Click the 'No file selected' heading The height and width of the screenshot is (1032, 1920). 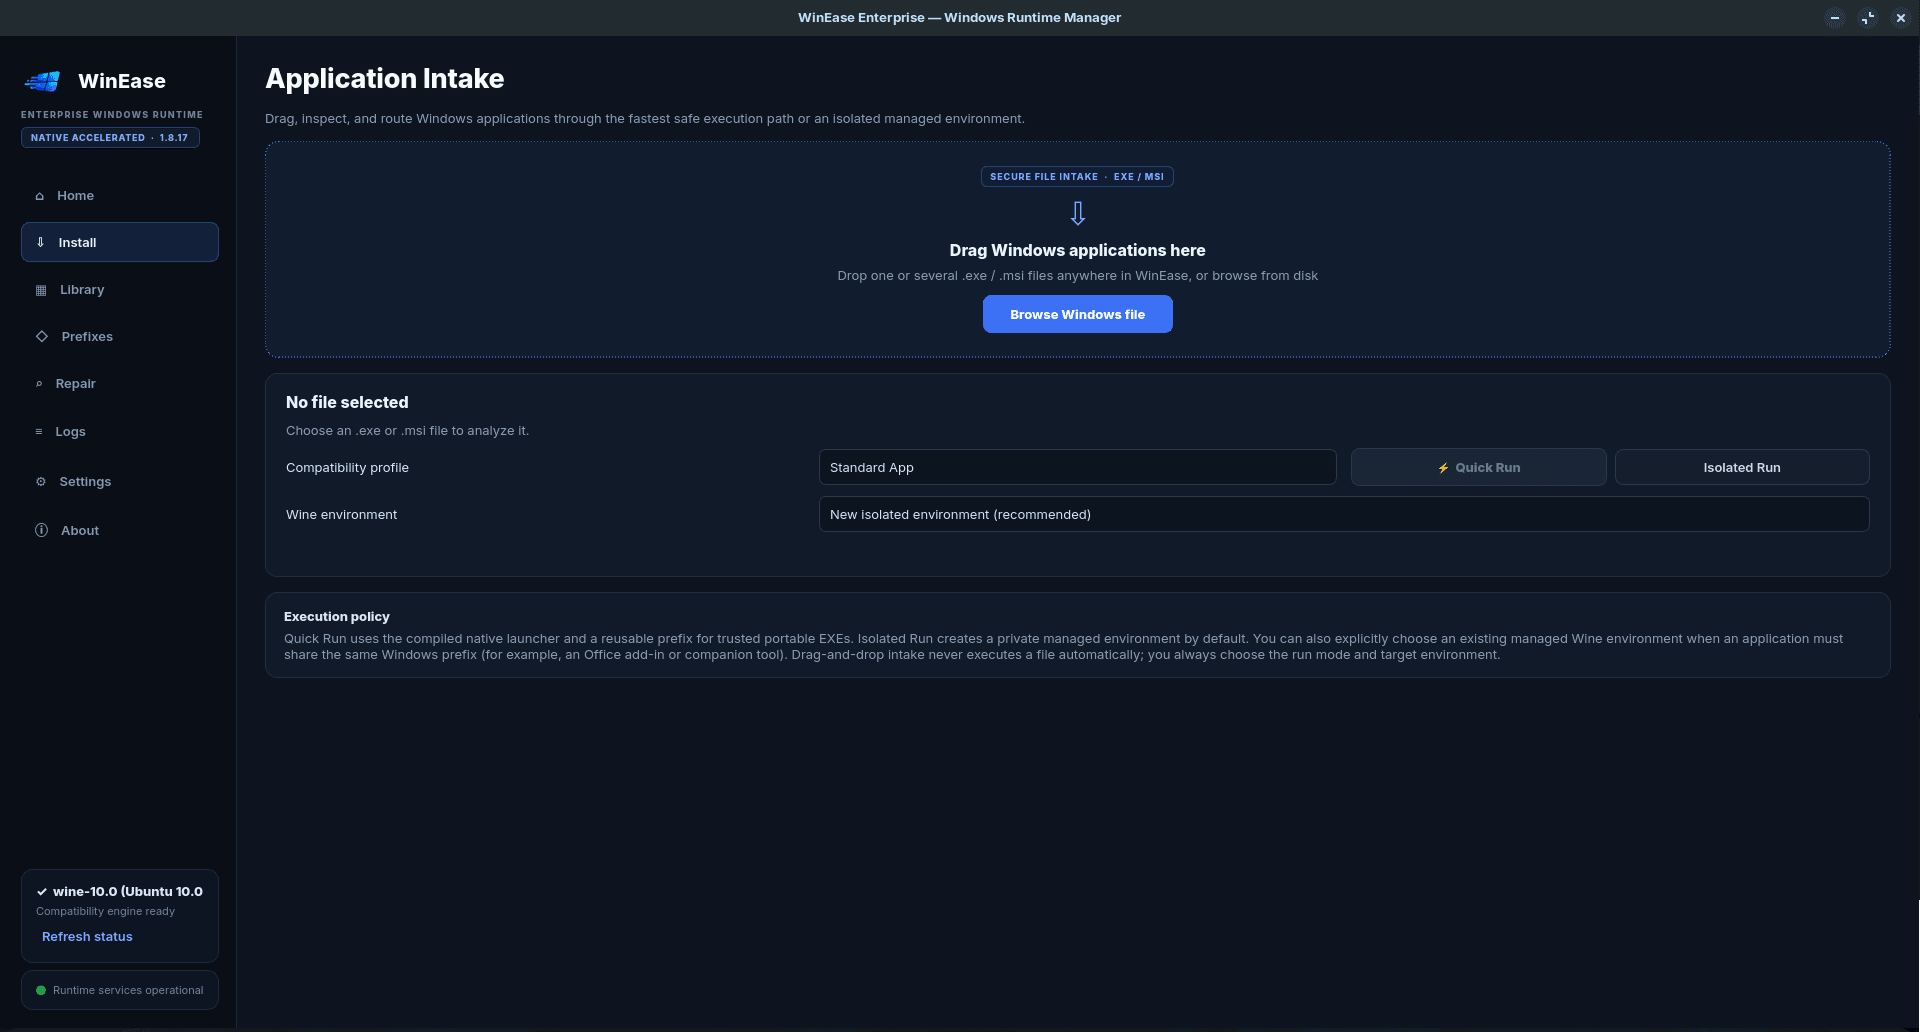point(347,402)
